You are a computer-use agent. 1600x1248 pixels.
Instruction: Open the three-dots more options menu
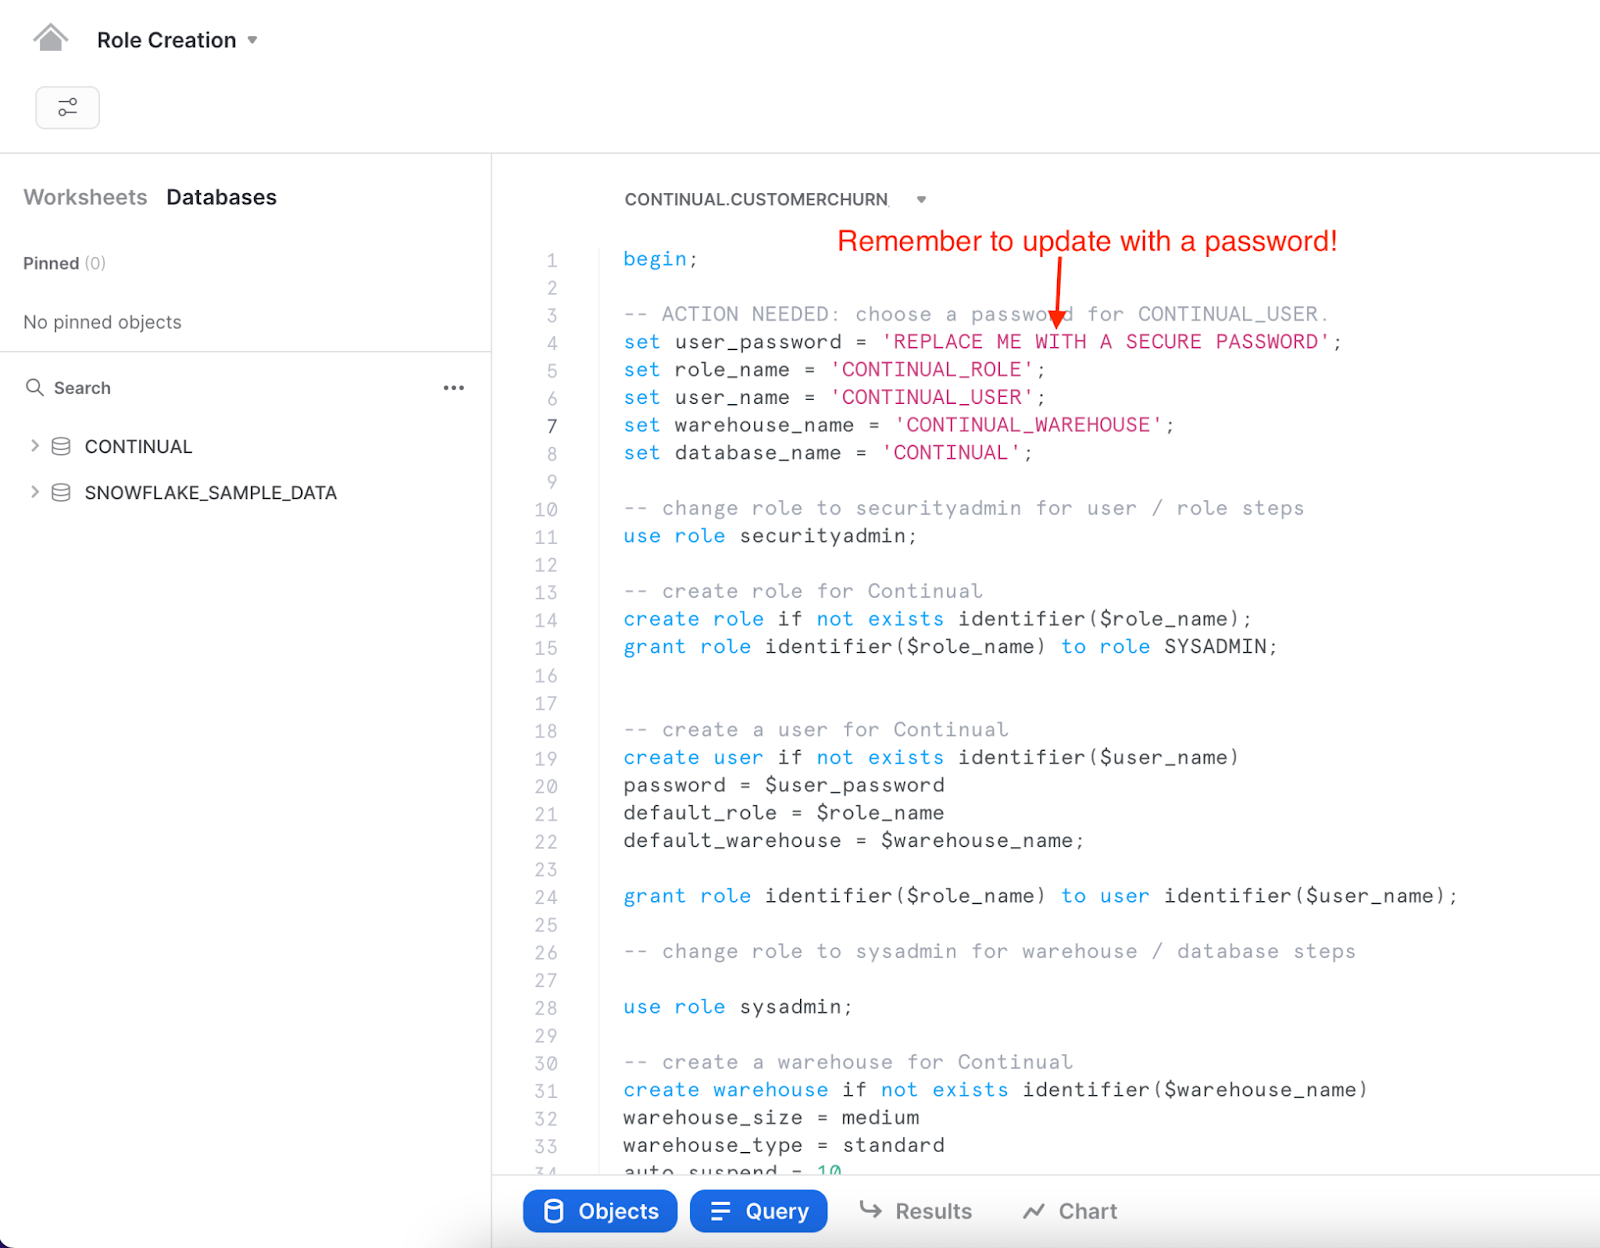click(x=453, y=388)
